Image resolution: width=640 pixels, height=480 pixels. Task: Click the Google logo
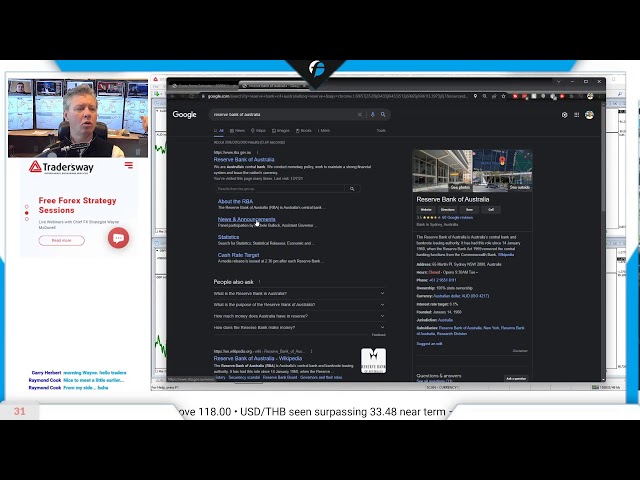[184, 115]
